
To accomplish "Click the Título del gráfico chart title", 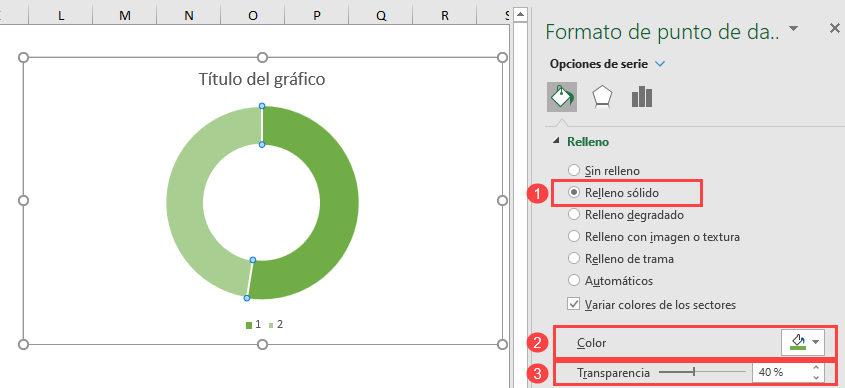I will [x=262, y=79].
